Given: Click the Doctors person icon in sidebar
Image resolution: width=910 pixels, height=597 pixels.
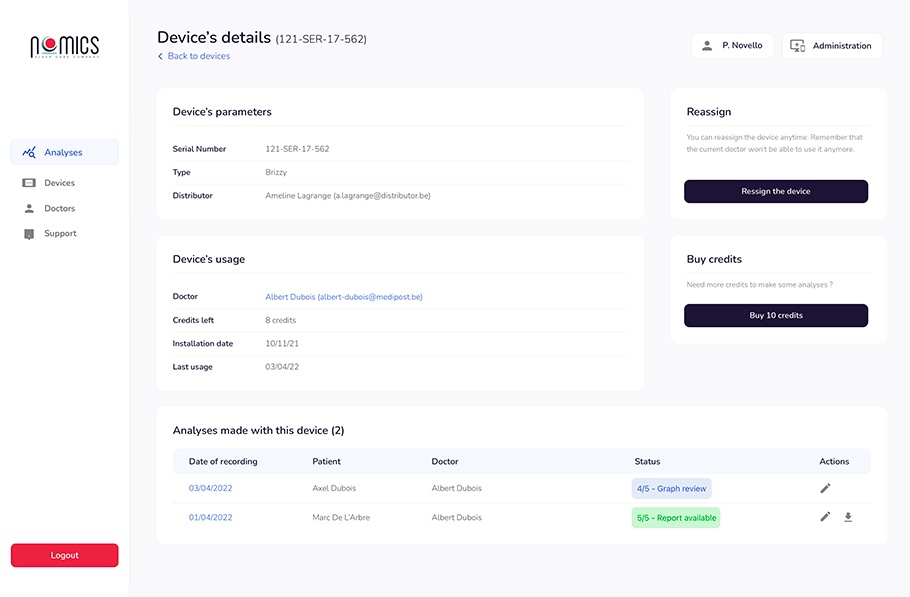Looking at the screenshot, I should pos(29,209).
